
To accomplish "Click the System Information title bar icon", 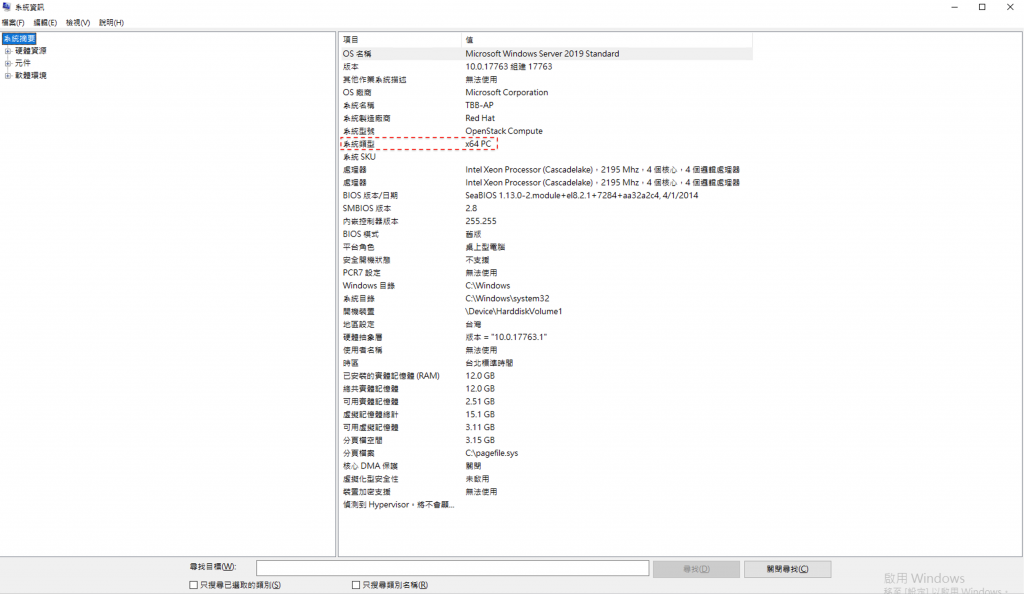I will (7, 7).
